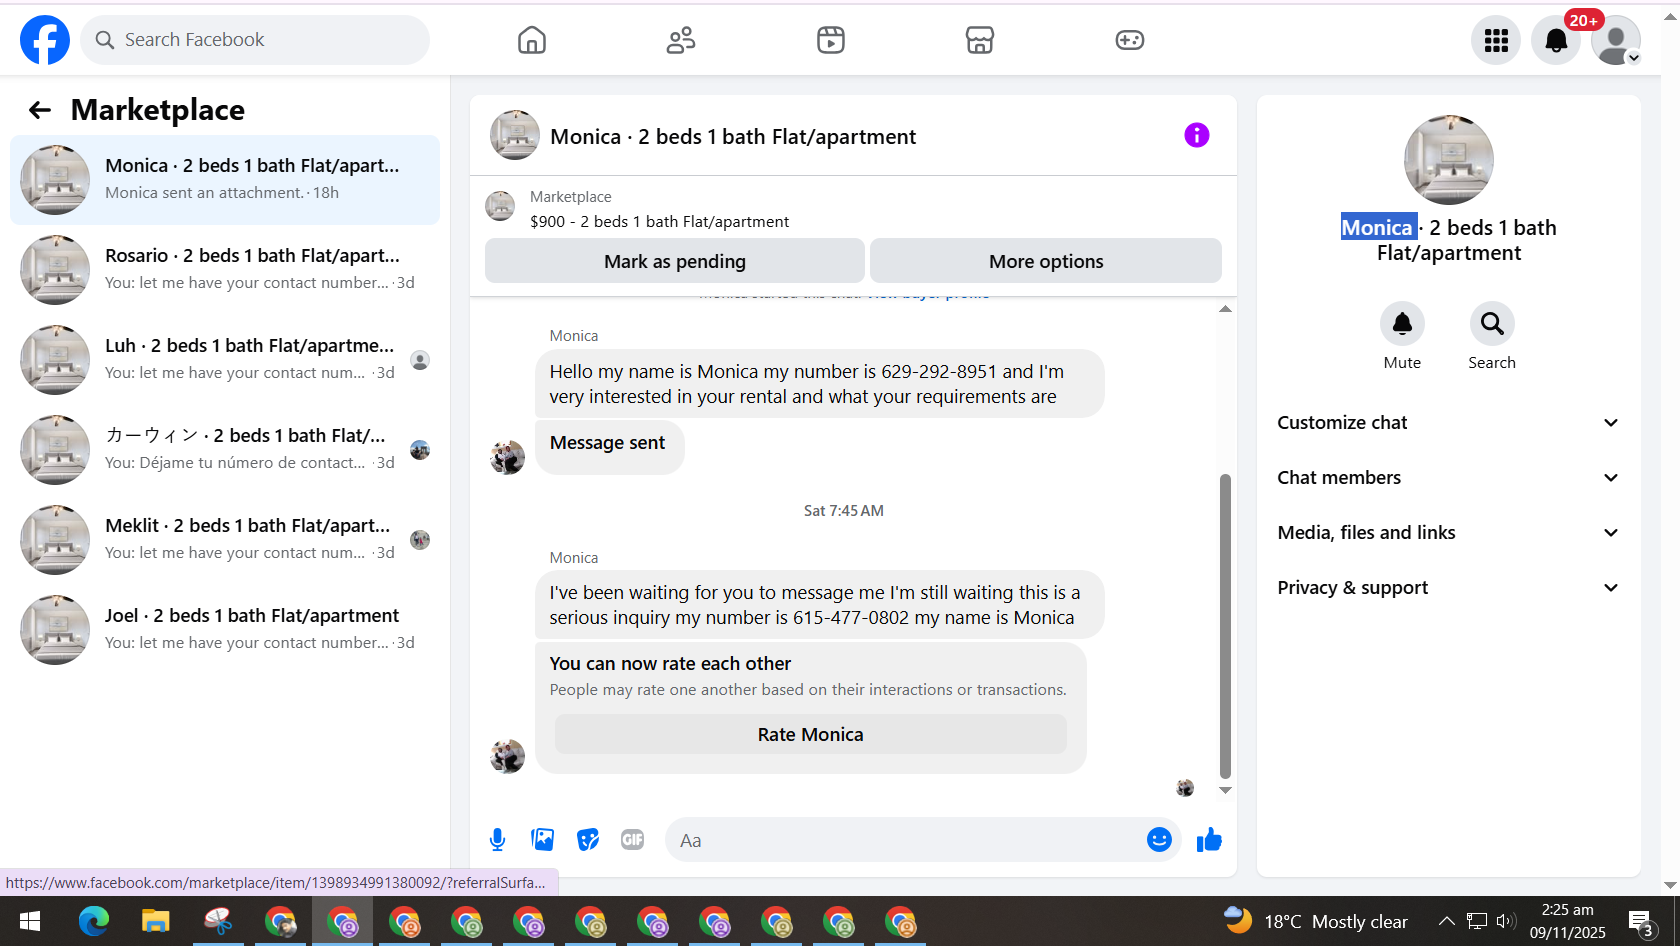Open File Explorer from taskbar
This screenshot has height=946, width=1680.
pos(156,921)
